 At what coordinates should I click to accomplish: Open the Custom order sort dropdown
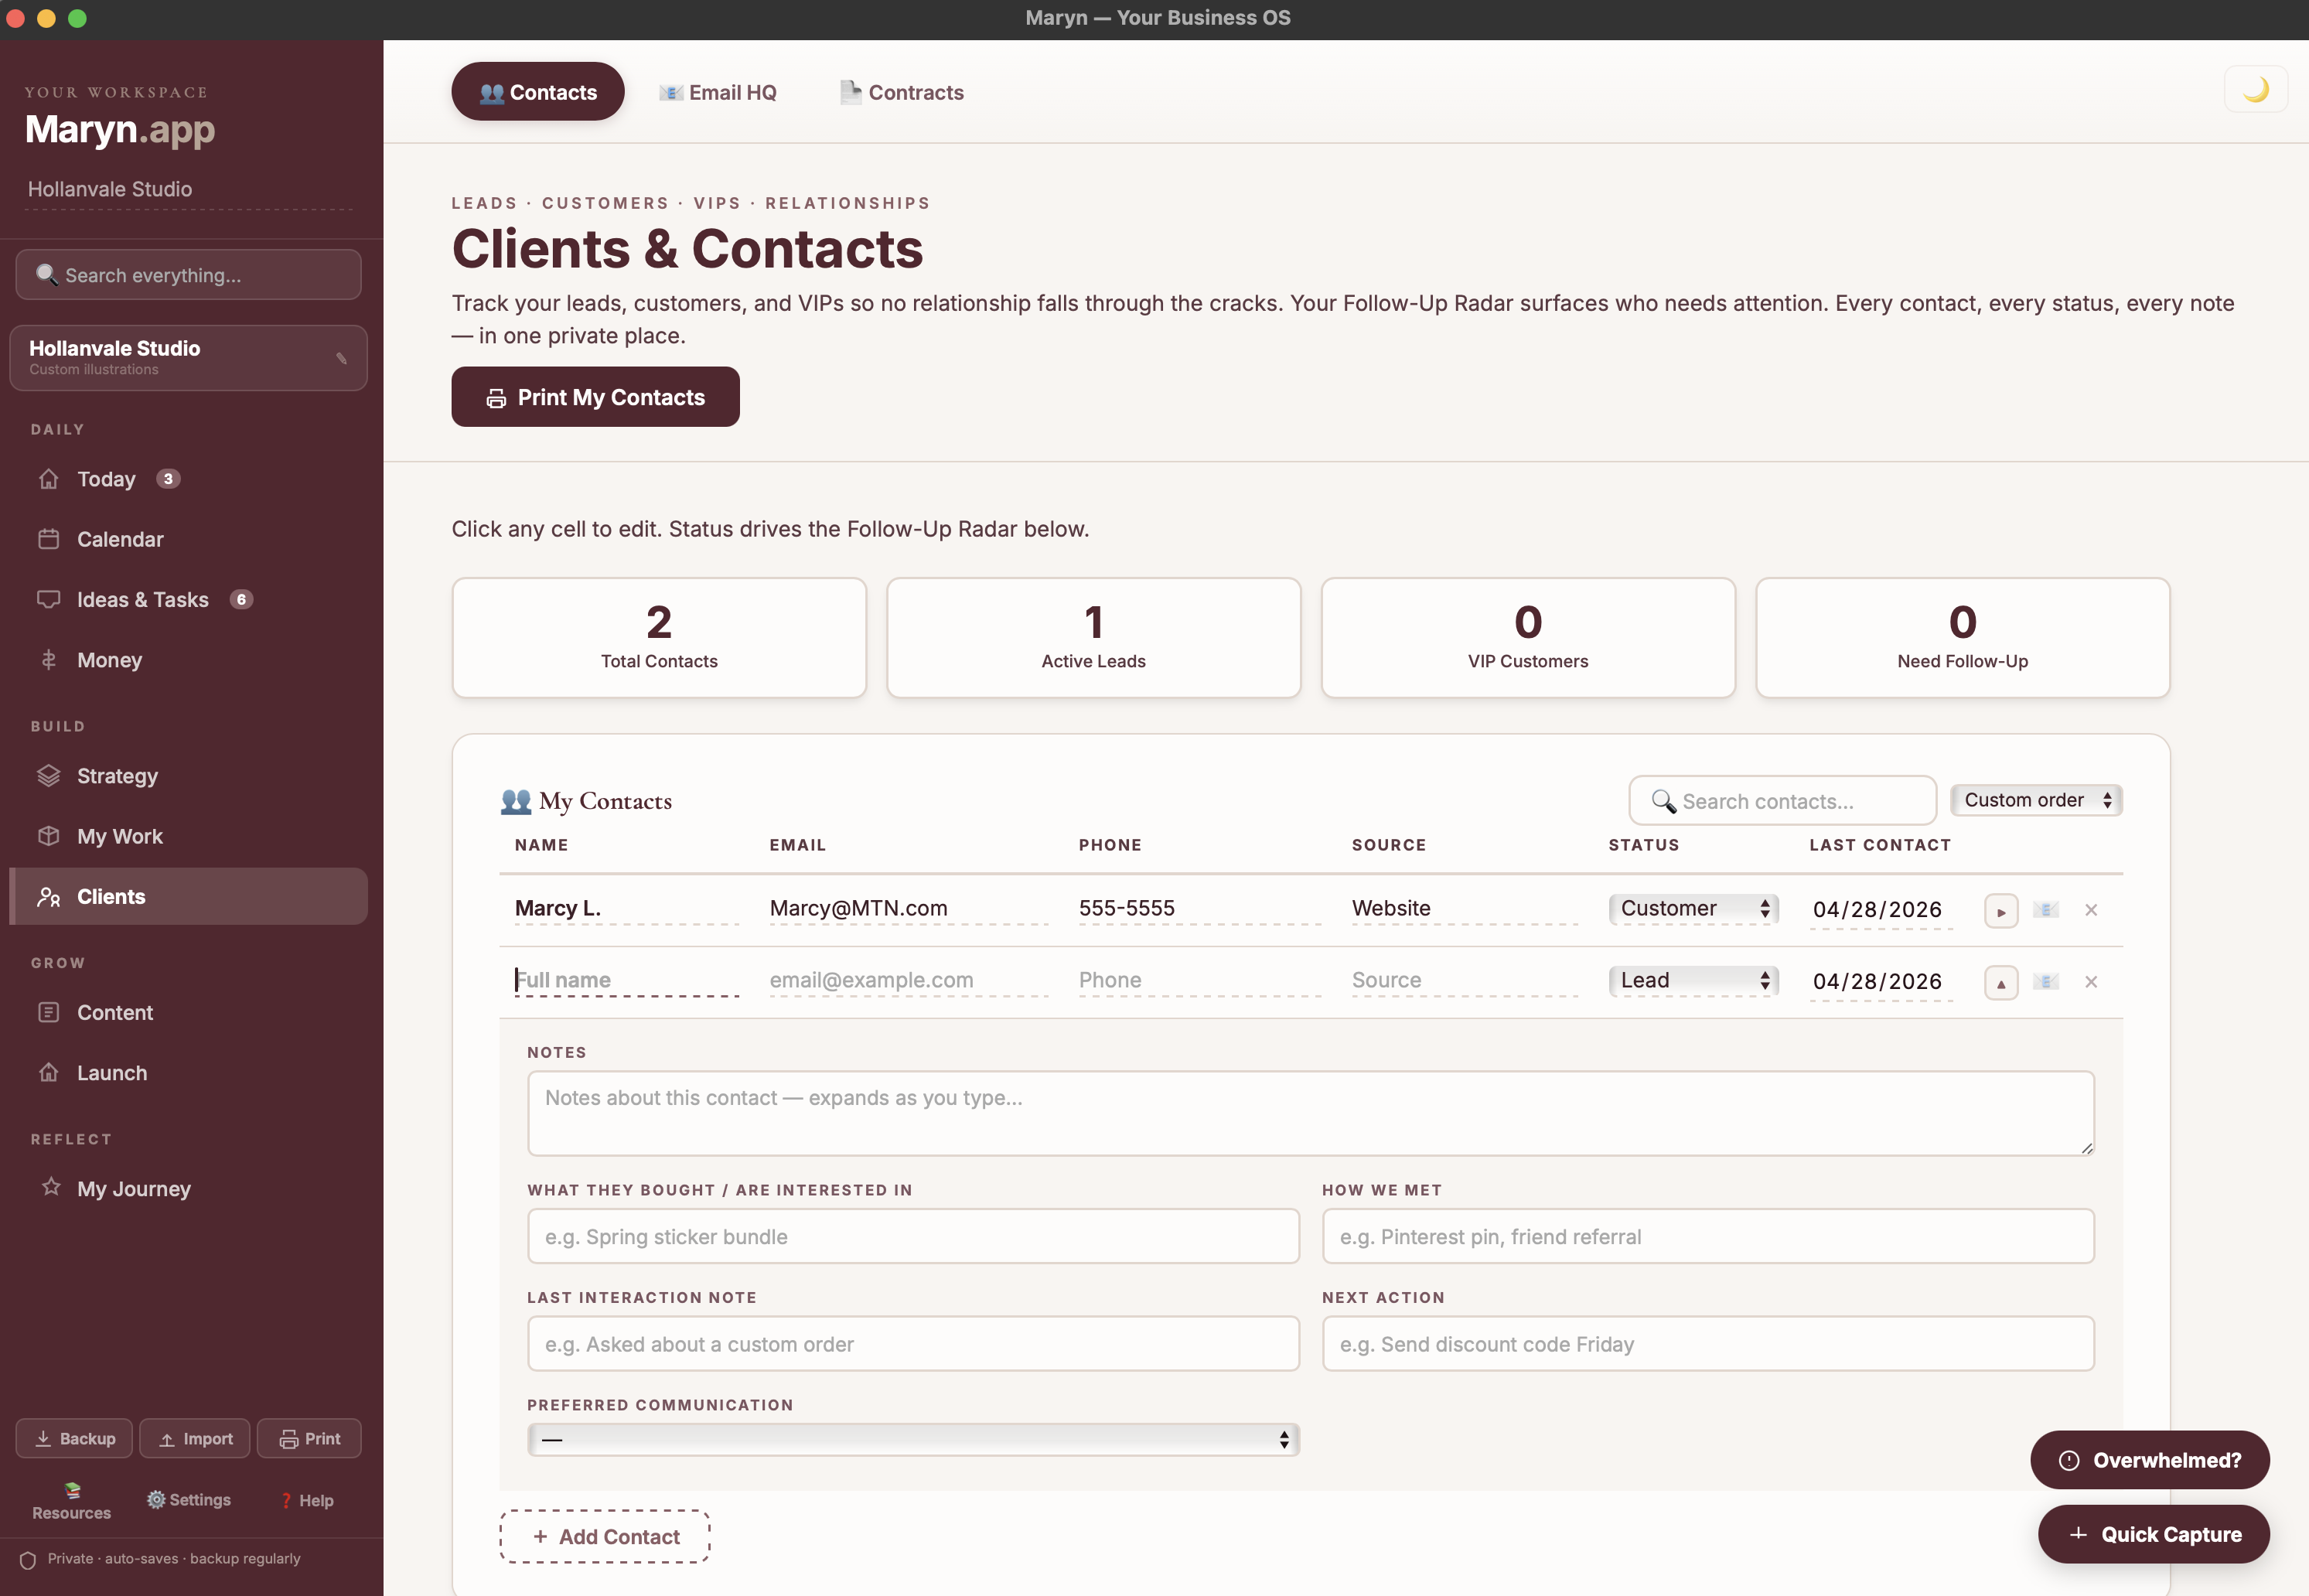pos(2036,800)
